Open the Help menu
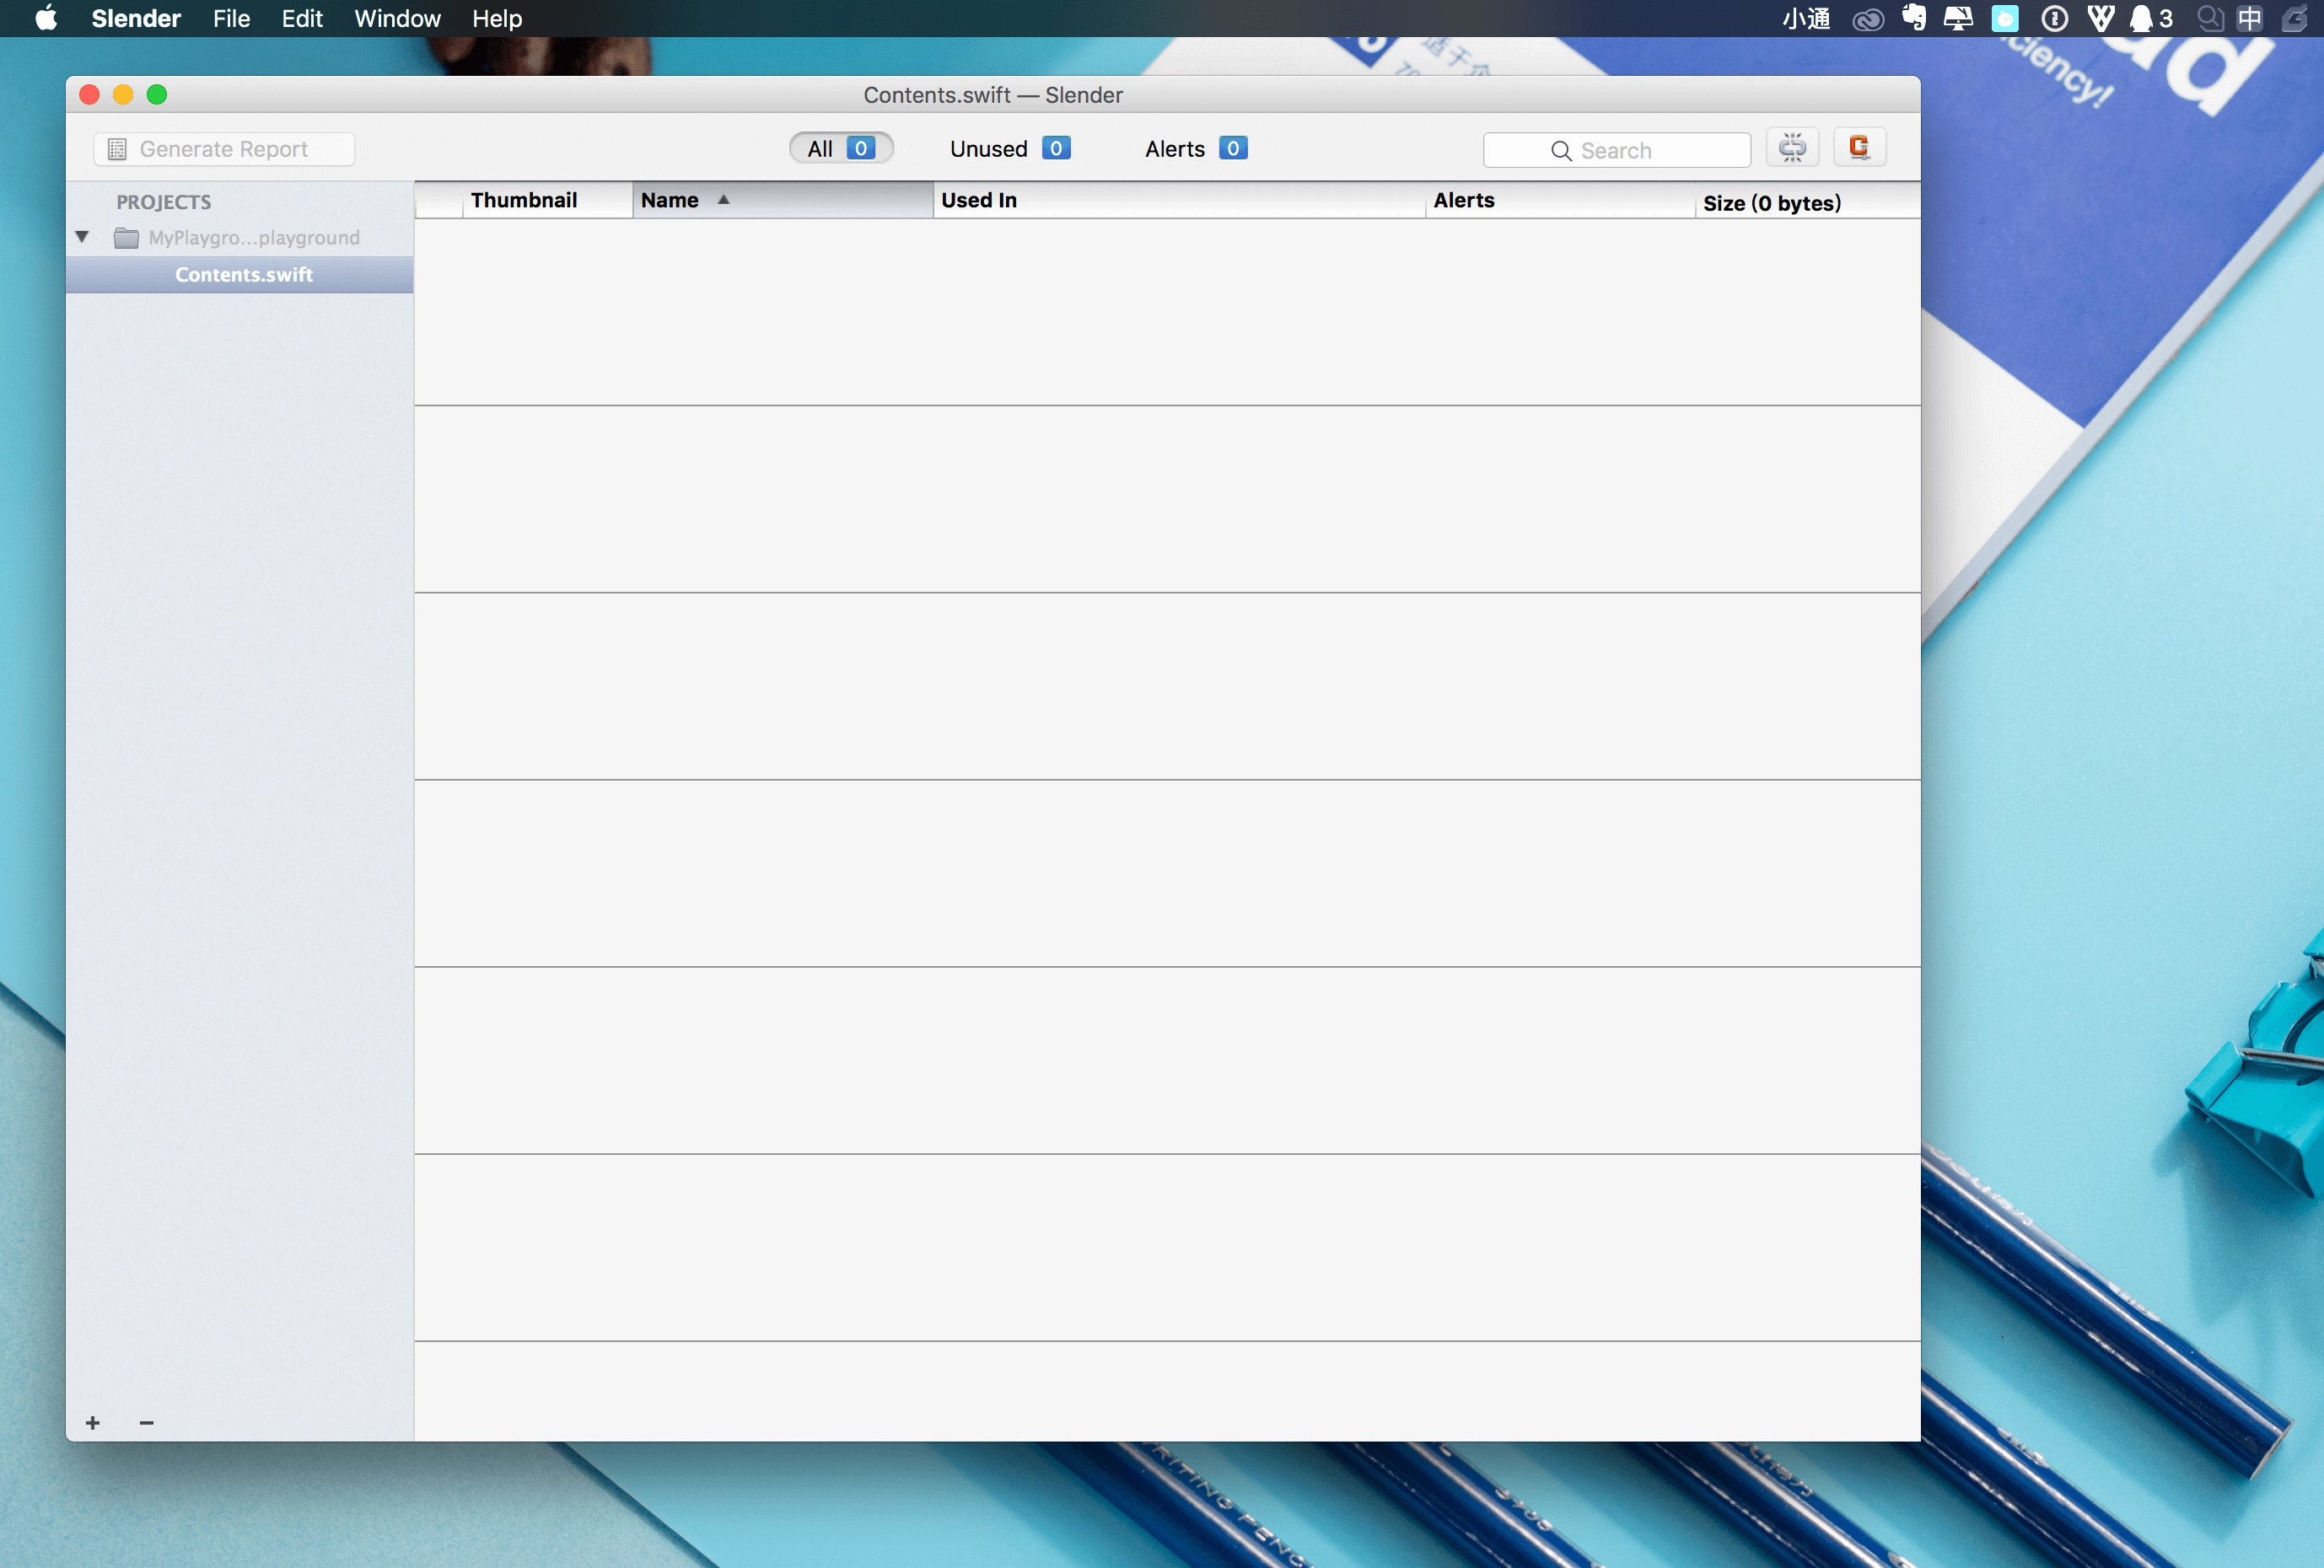Screen dimensions: 2324x1568 coord(497,18)
